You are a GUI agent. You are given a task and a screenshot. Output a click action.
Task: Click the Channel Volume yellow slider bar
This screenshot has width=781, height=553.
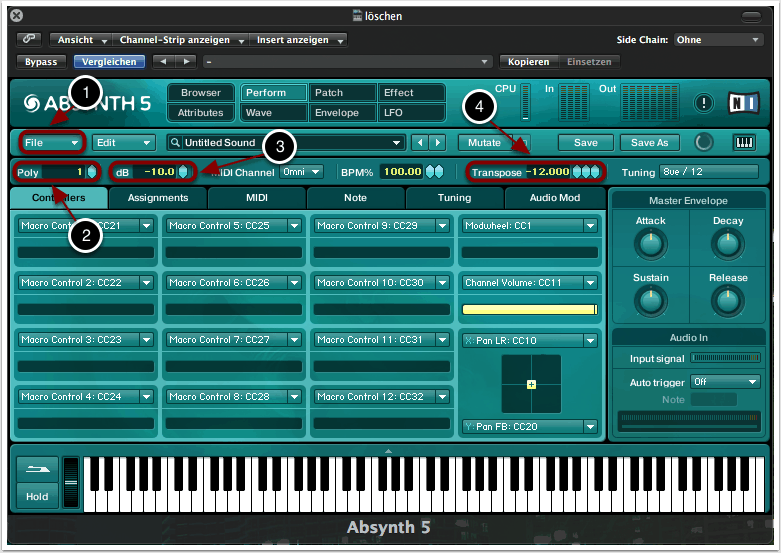(x=529, y=309)
